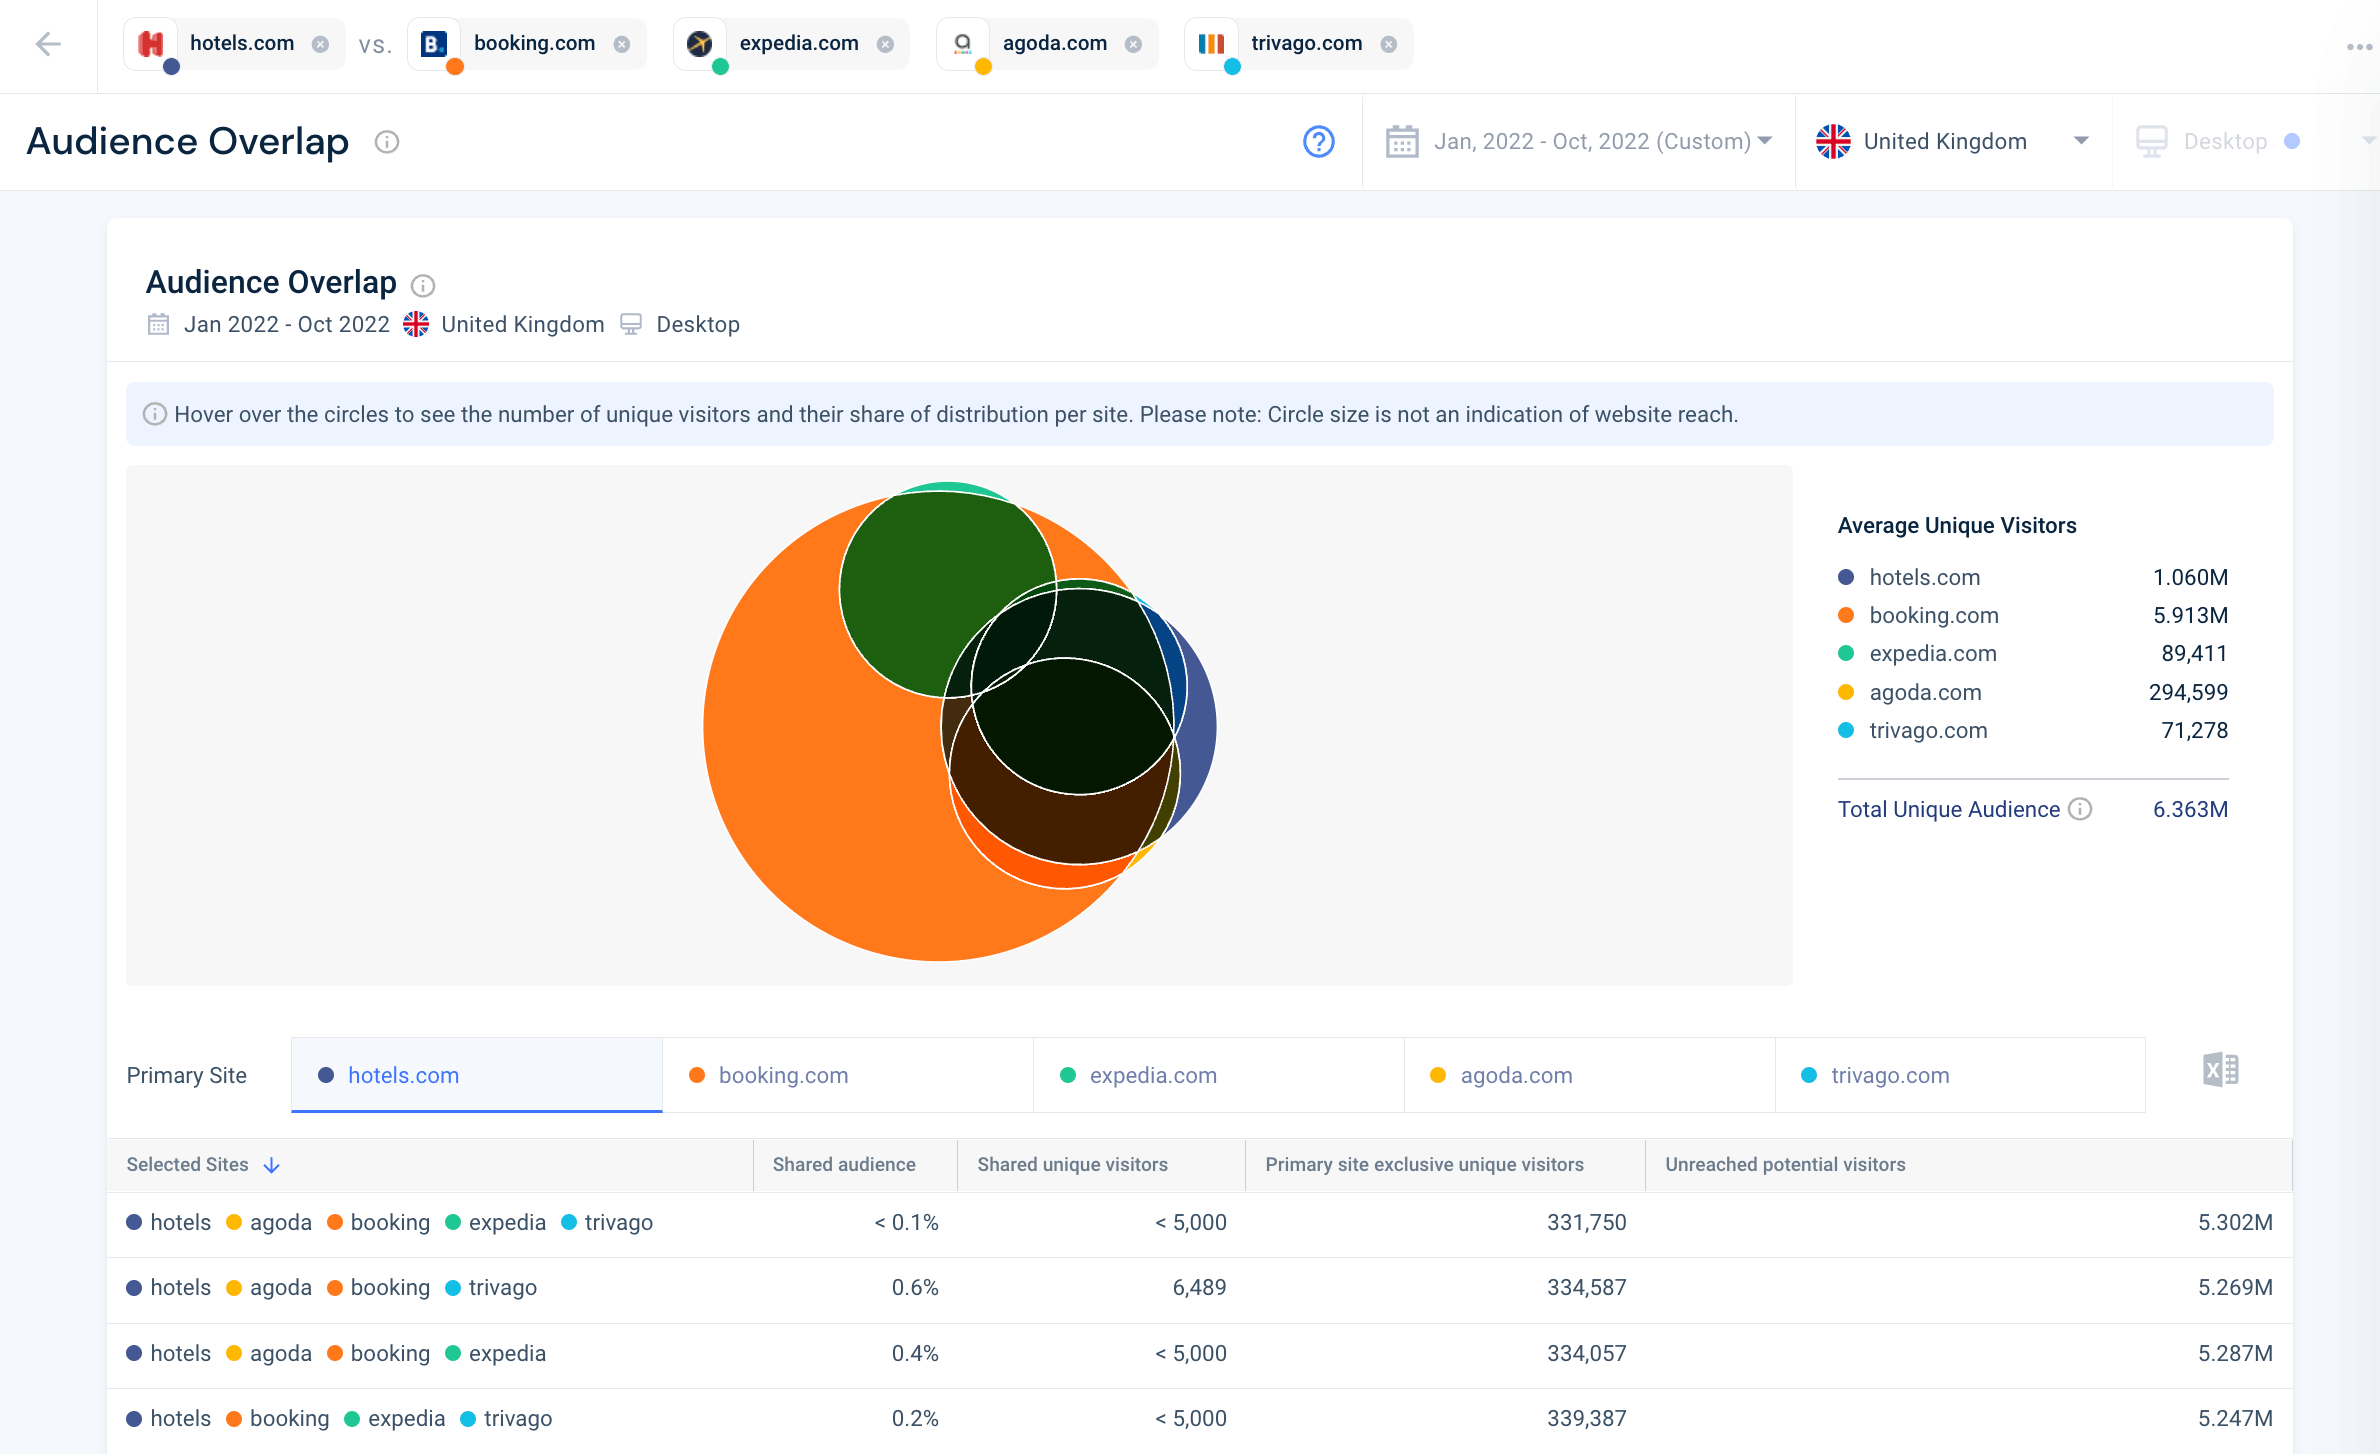The width and height of the screenshot is (2380, 1454).
Task: Remove hotels.com from comparison
Action: [320, 44]
